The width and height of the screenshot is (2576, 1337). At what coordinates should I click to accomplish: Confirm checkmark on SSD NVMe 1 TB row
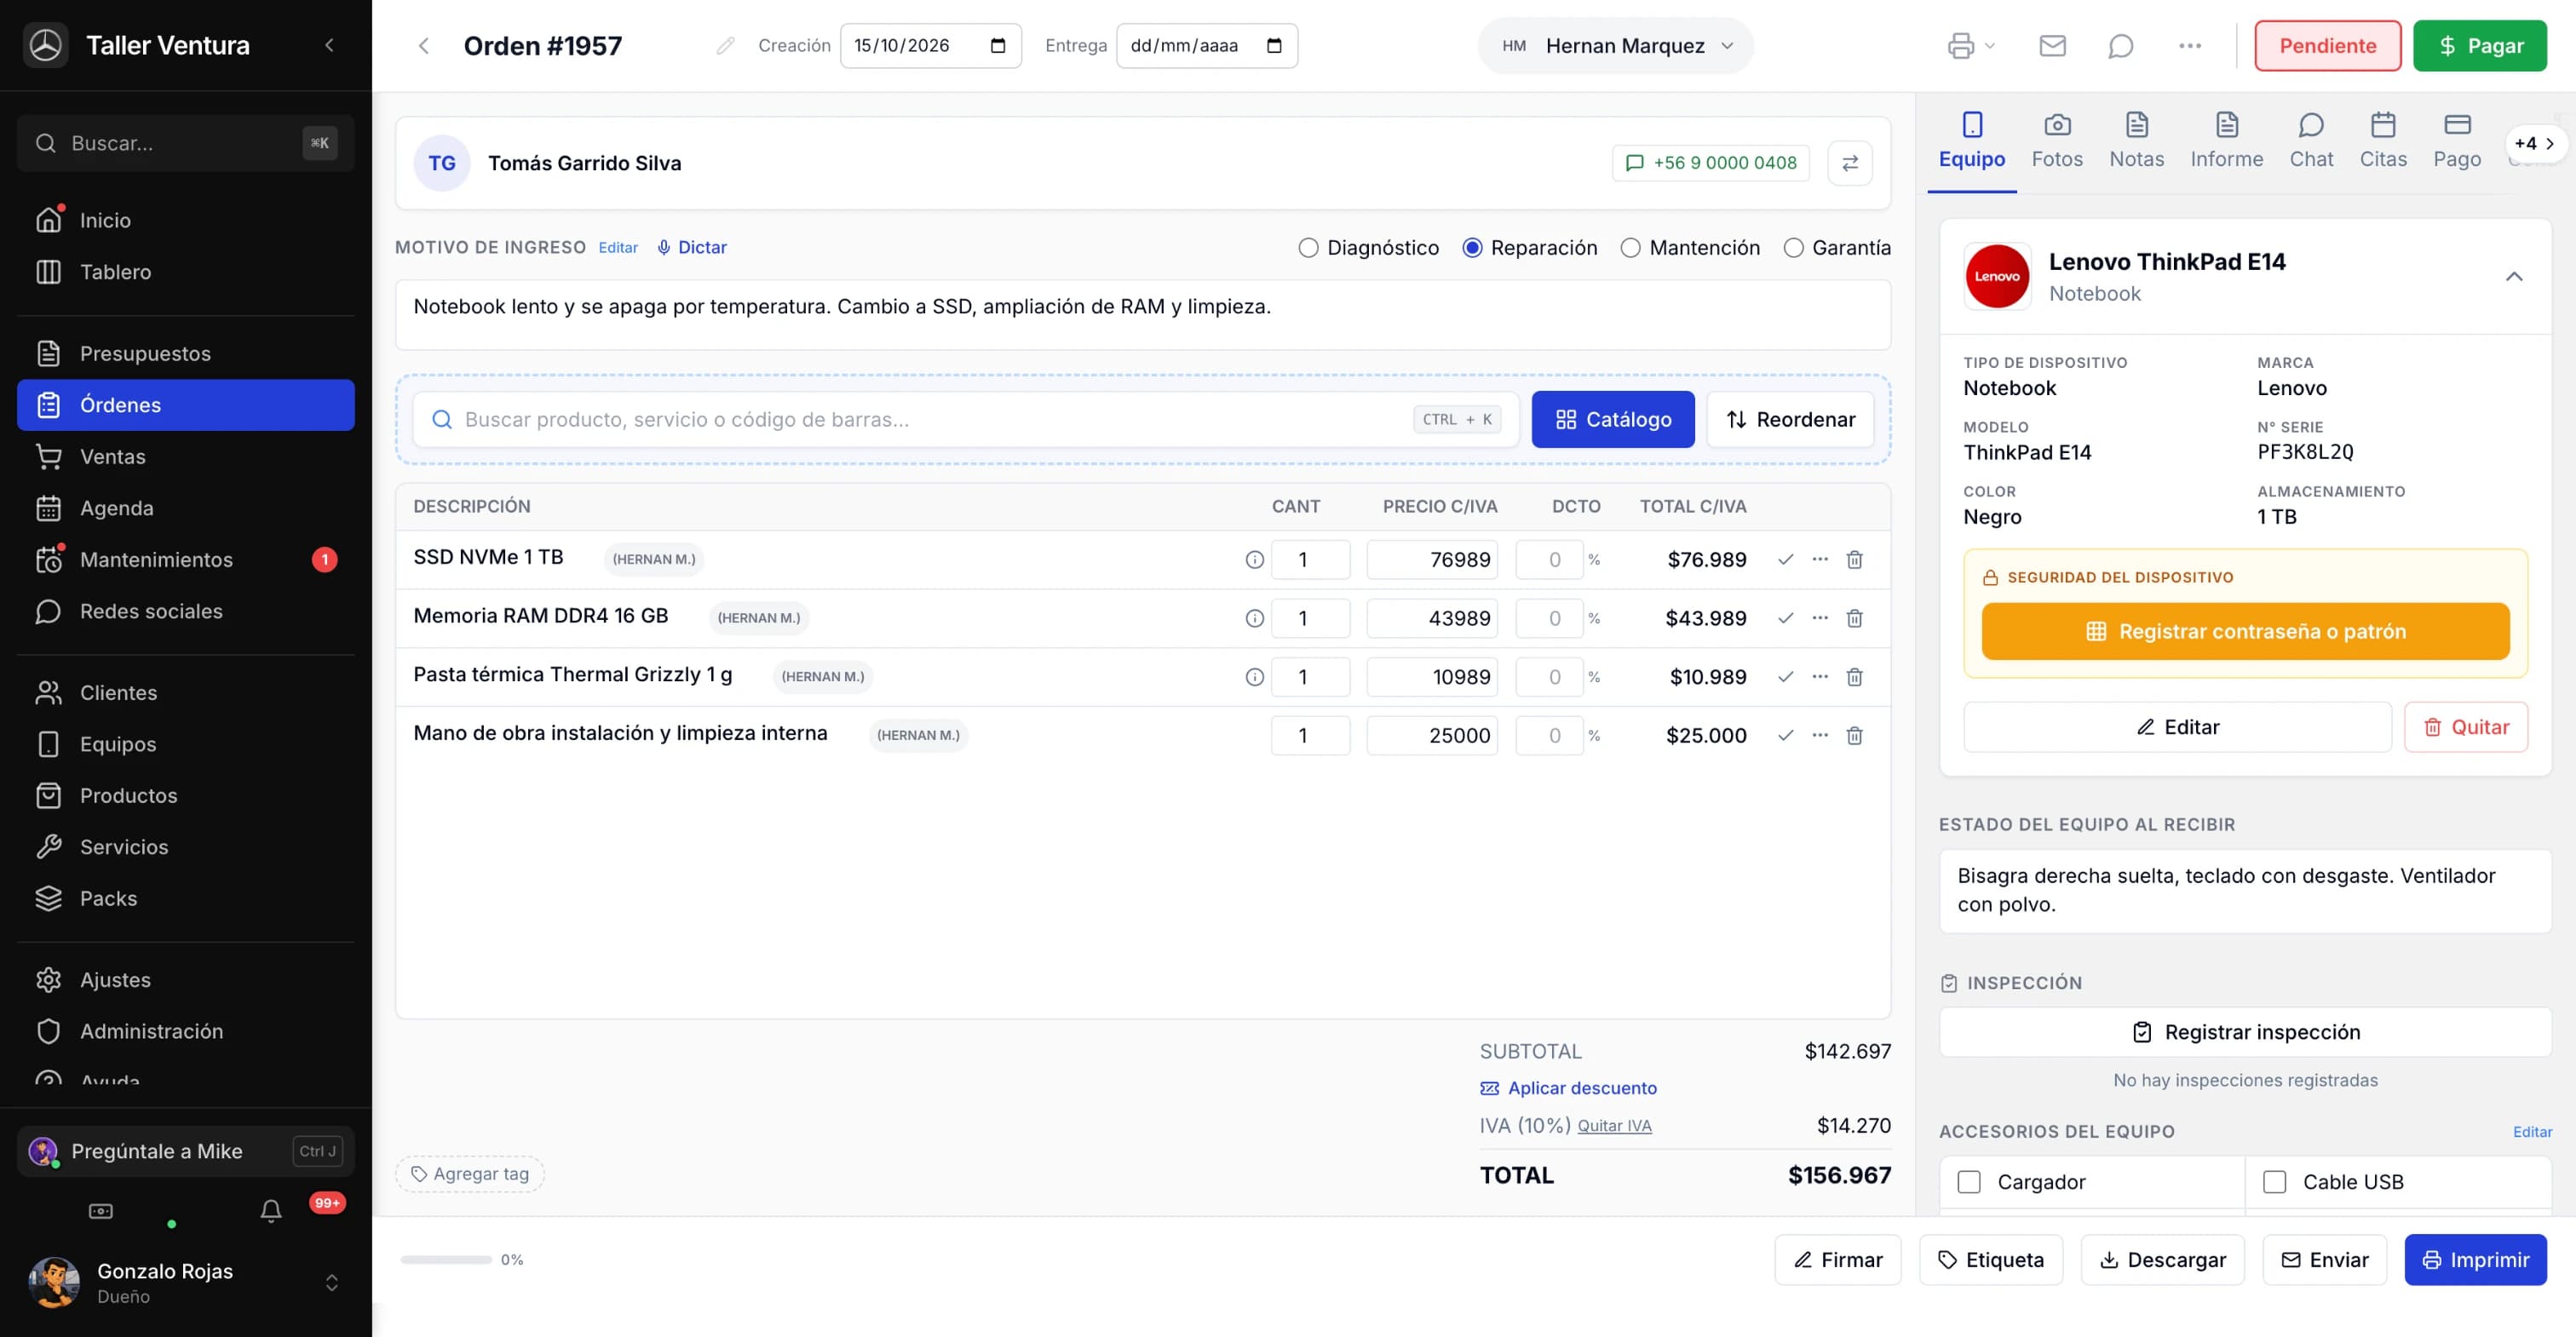point(1785,560)
